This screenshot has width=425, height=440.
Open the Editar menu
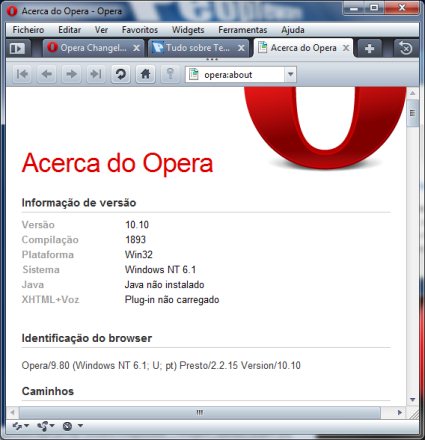(x=70, y=30)
